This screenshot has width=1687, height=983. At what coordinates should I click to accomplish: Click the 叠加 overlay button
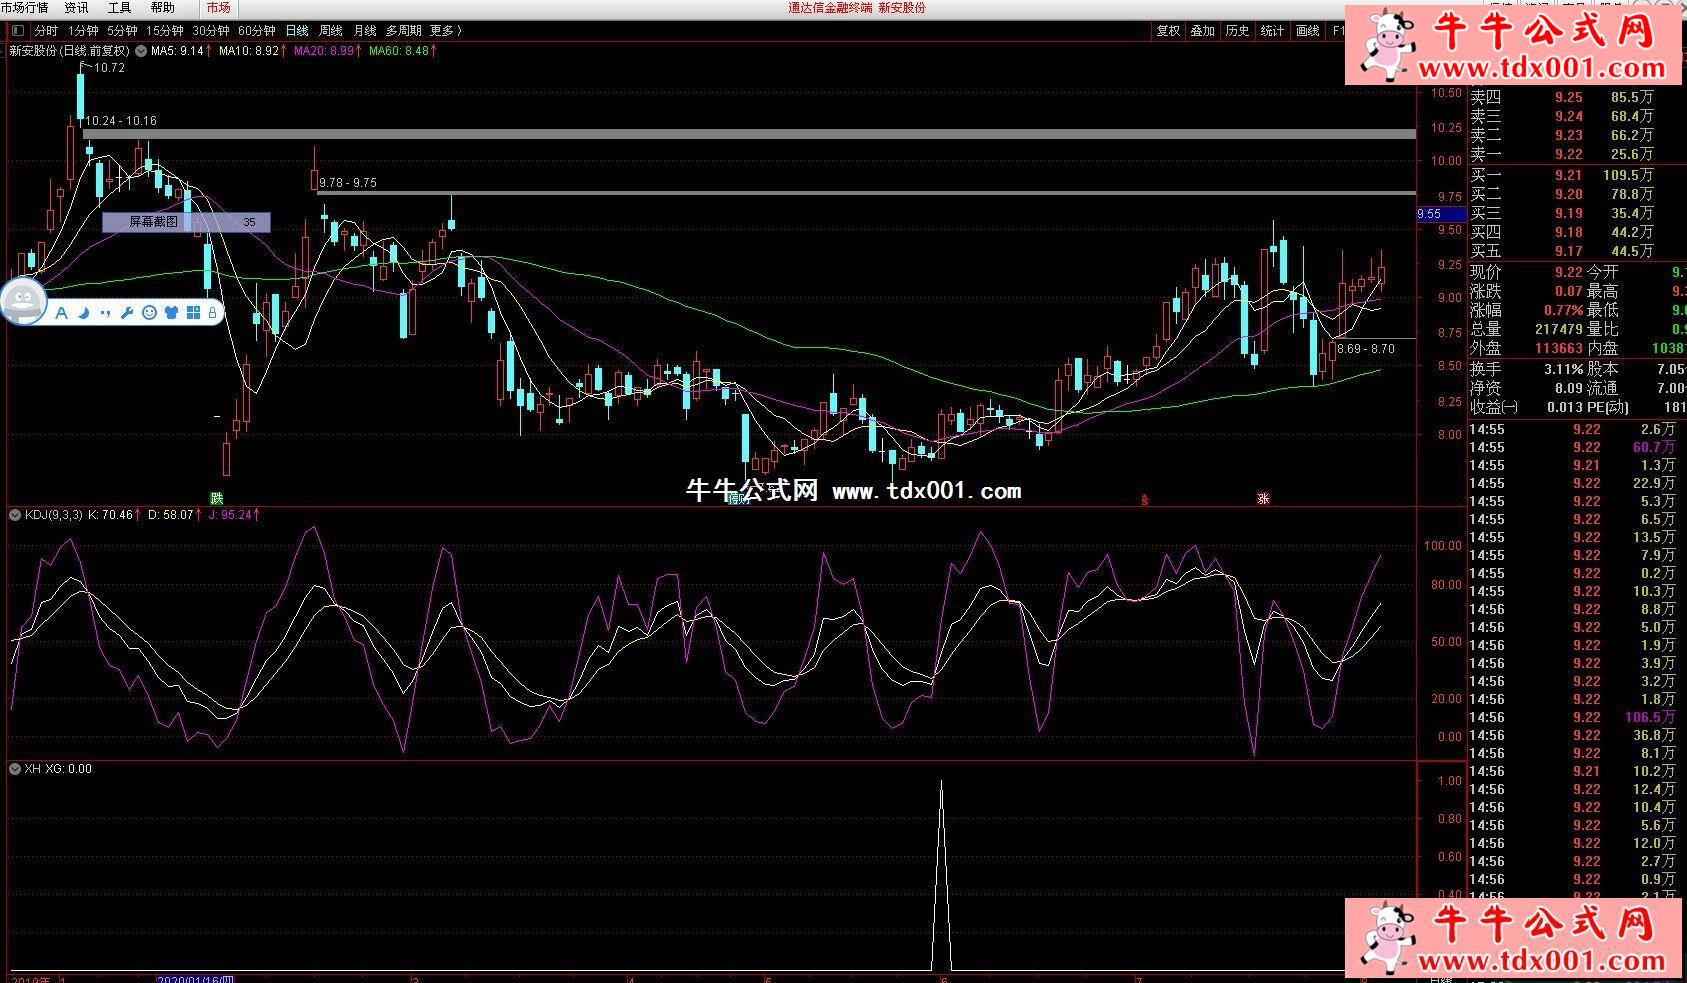tap(1203, 31)
